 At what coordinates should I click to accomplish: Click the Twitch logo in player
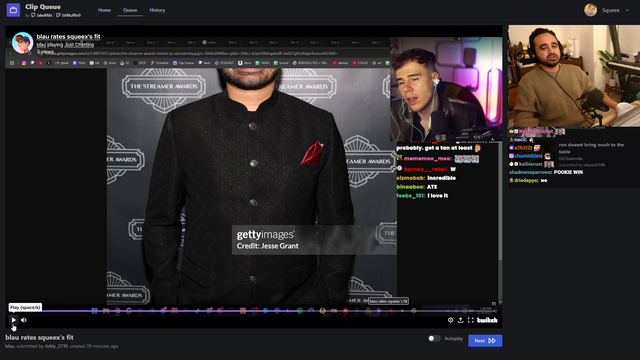coord(487,320)
